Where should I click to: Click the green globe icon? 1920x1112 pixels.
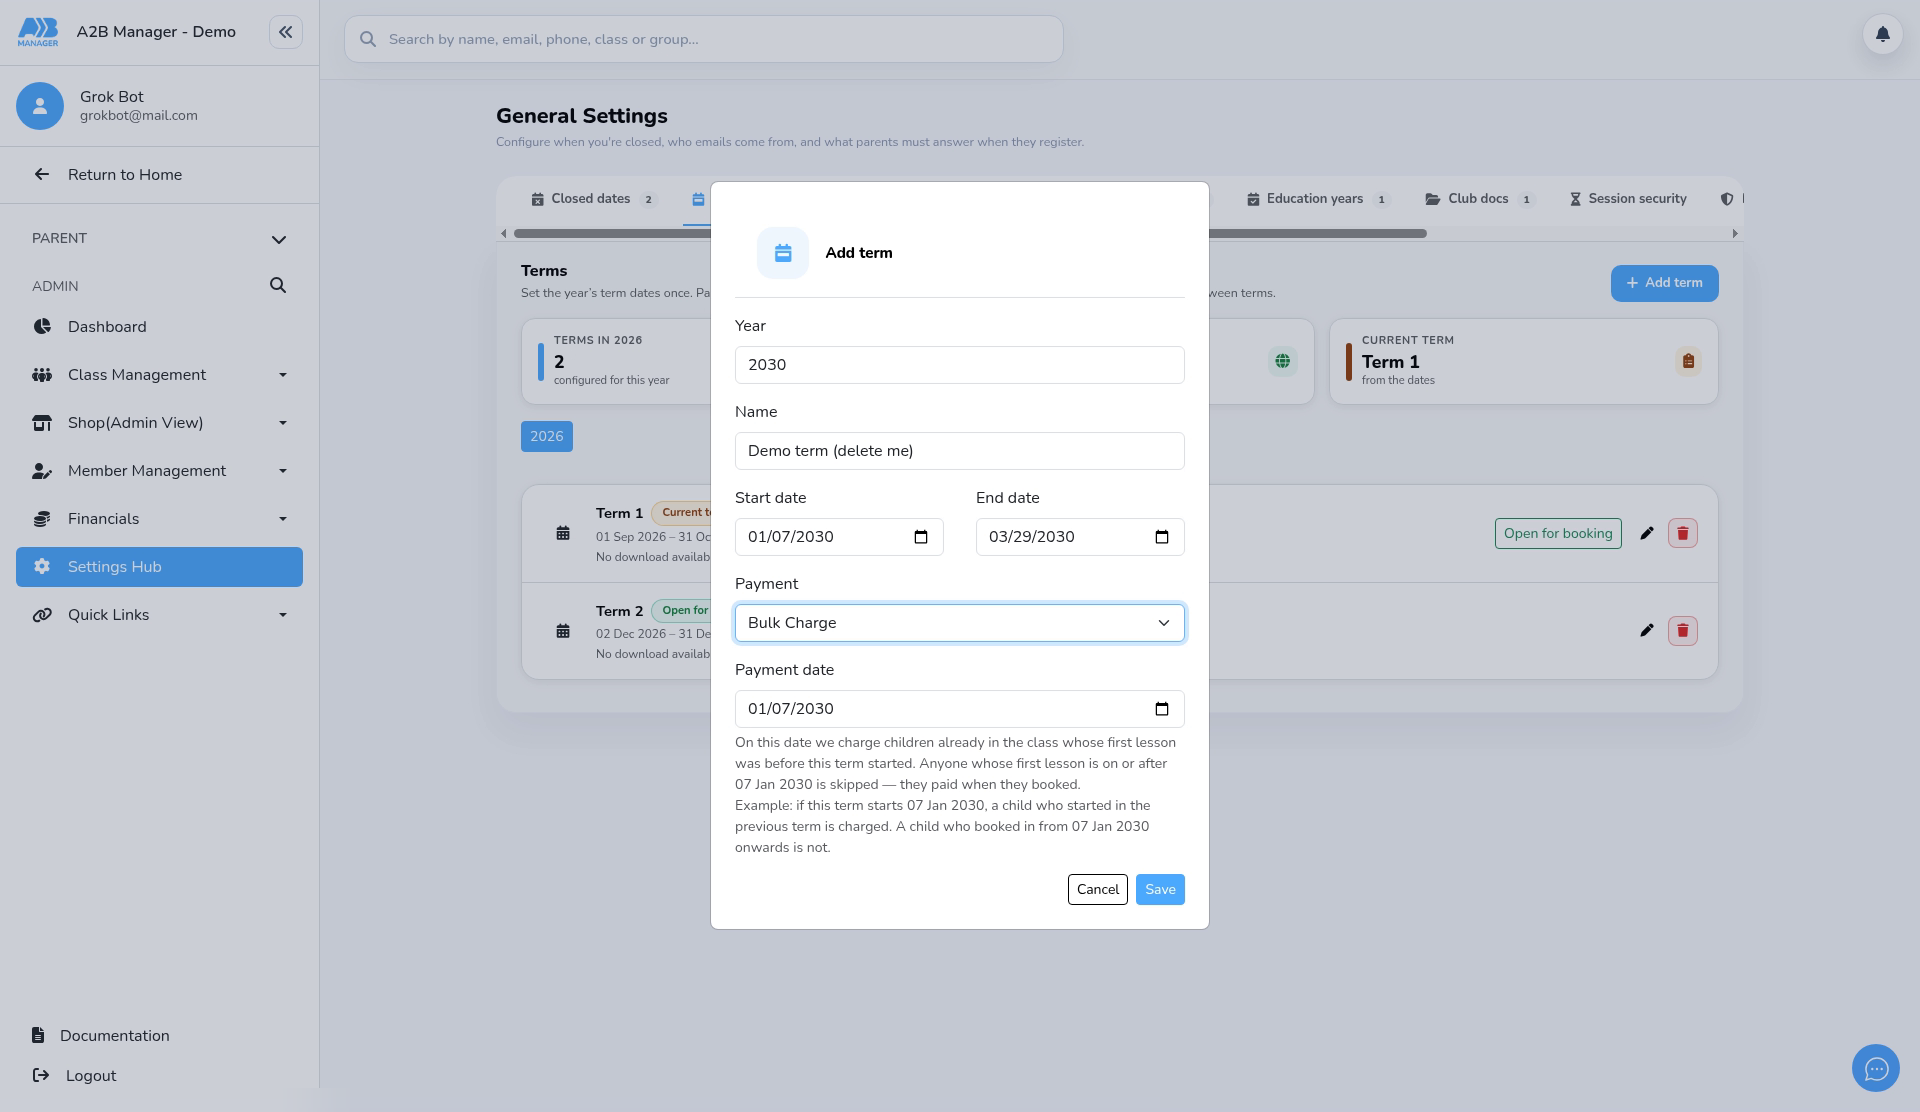click(x=1282, y=361)
